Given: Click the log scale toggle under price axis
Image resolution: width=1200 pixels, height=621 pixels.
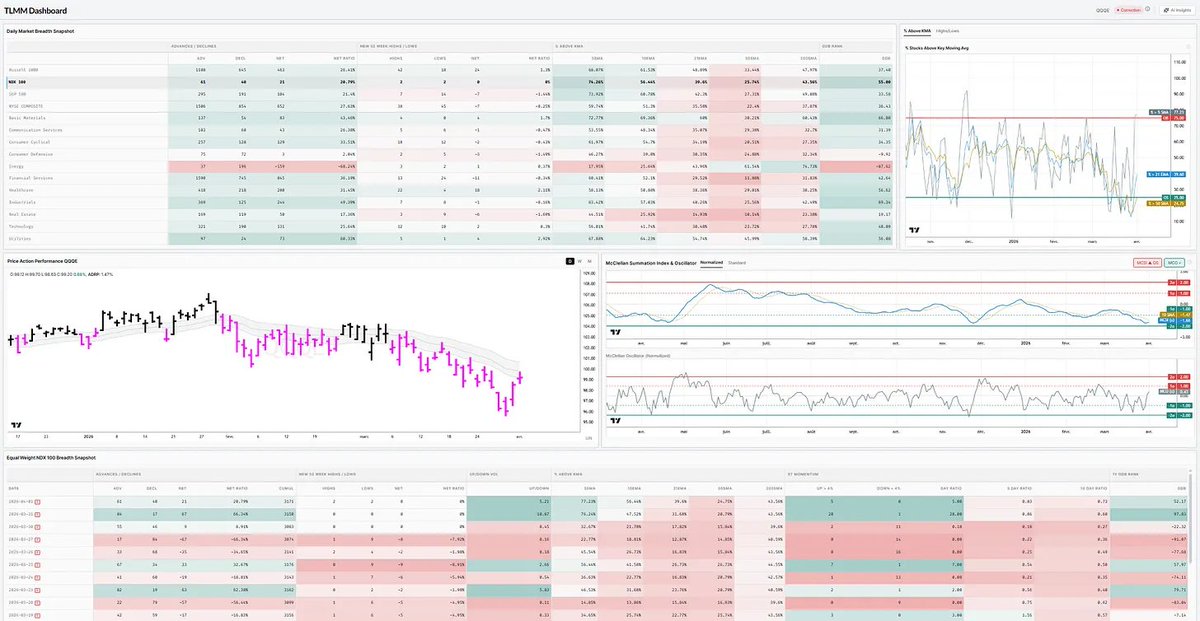Looking at the screenshot, I should (587, 436).
